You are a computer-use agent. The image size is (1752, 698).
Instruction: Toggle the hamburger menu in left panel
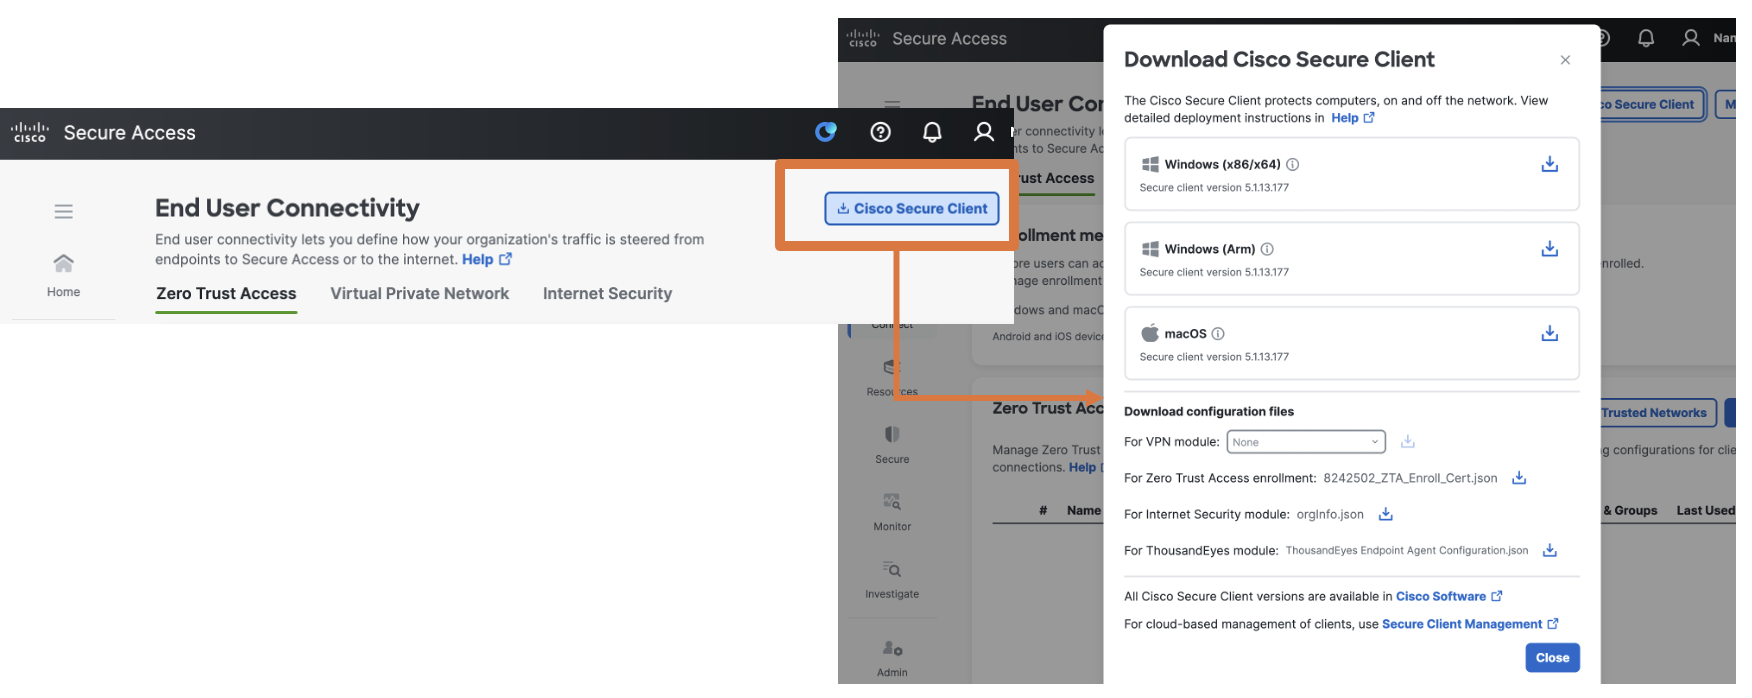[64, 211]
